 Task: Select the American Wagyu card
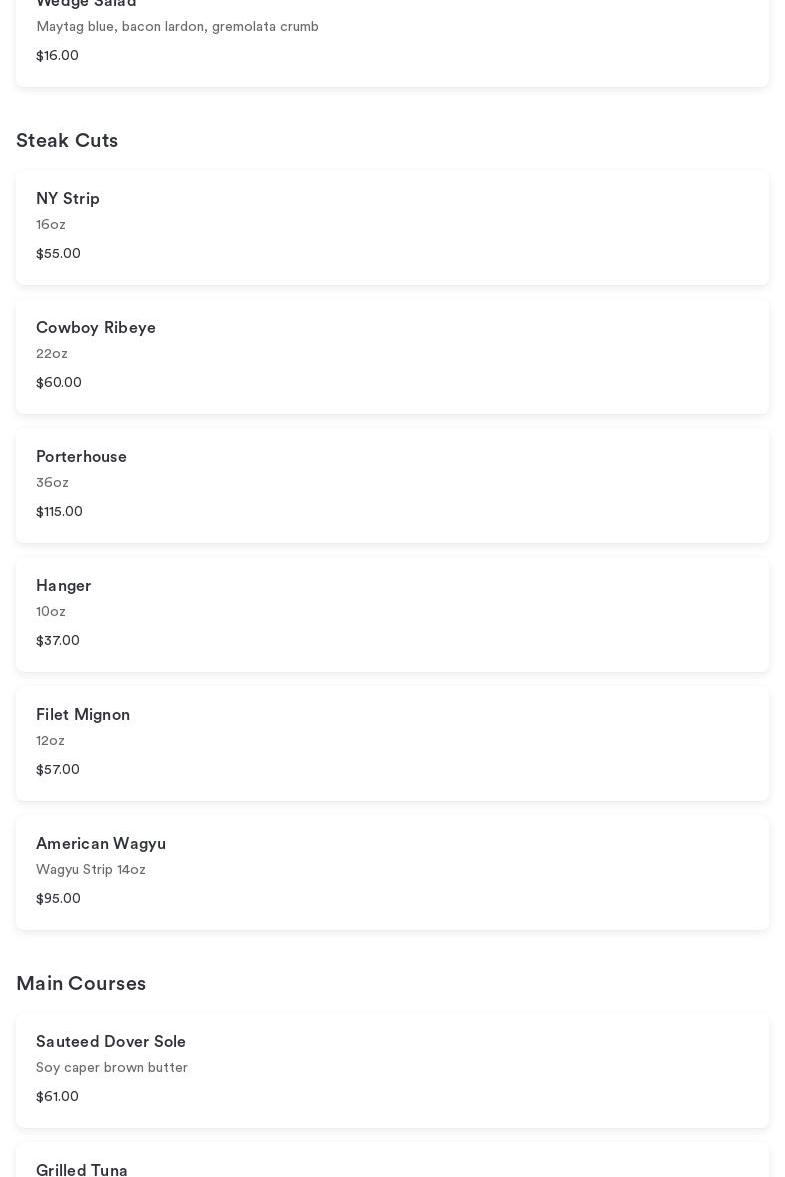392,872
